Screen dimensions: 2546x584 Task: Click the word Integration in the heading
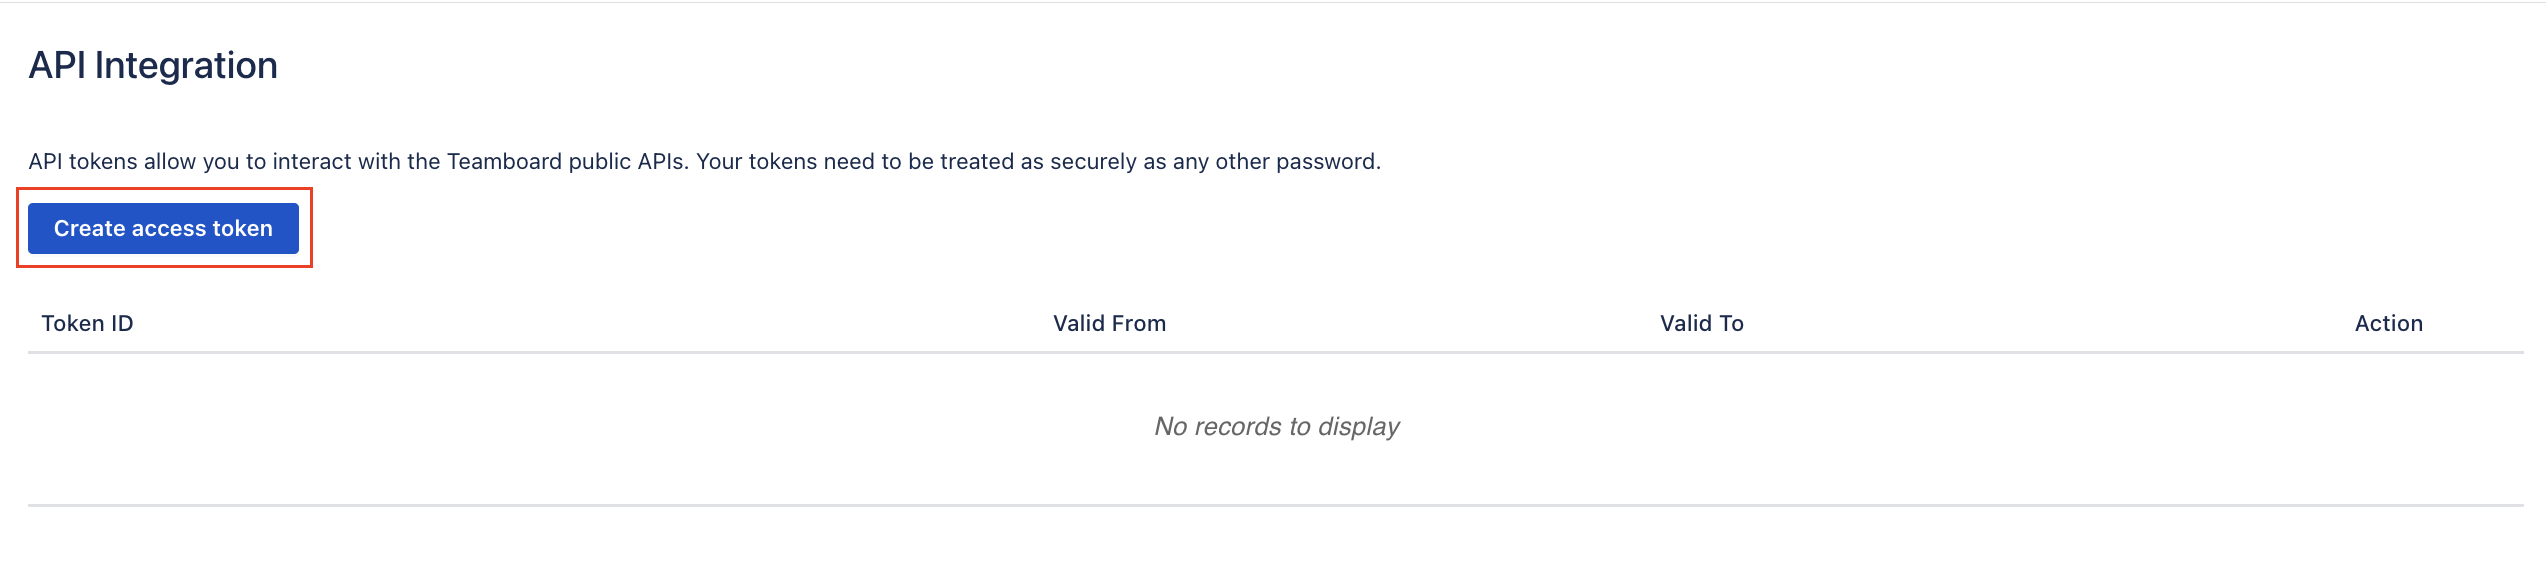click(x=186, y=66)
